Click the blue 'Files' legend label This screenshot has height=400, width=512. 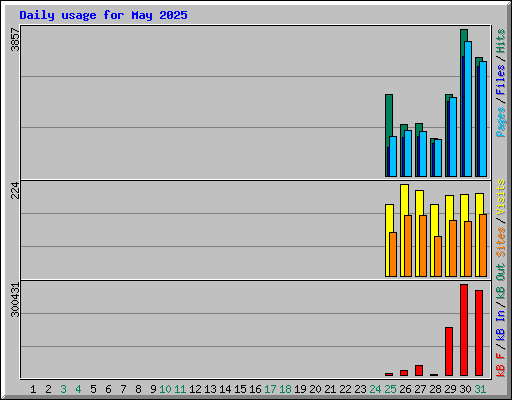coord(501,80)
